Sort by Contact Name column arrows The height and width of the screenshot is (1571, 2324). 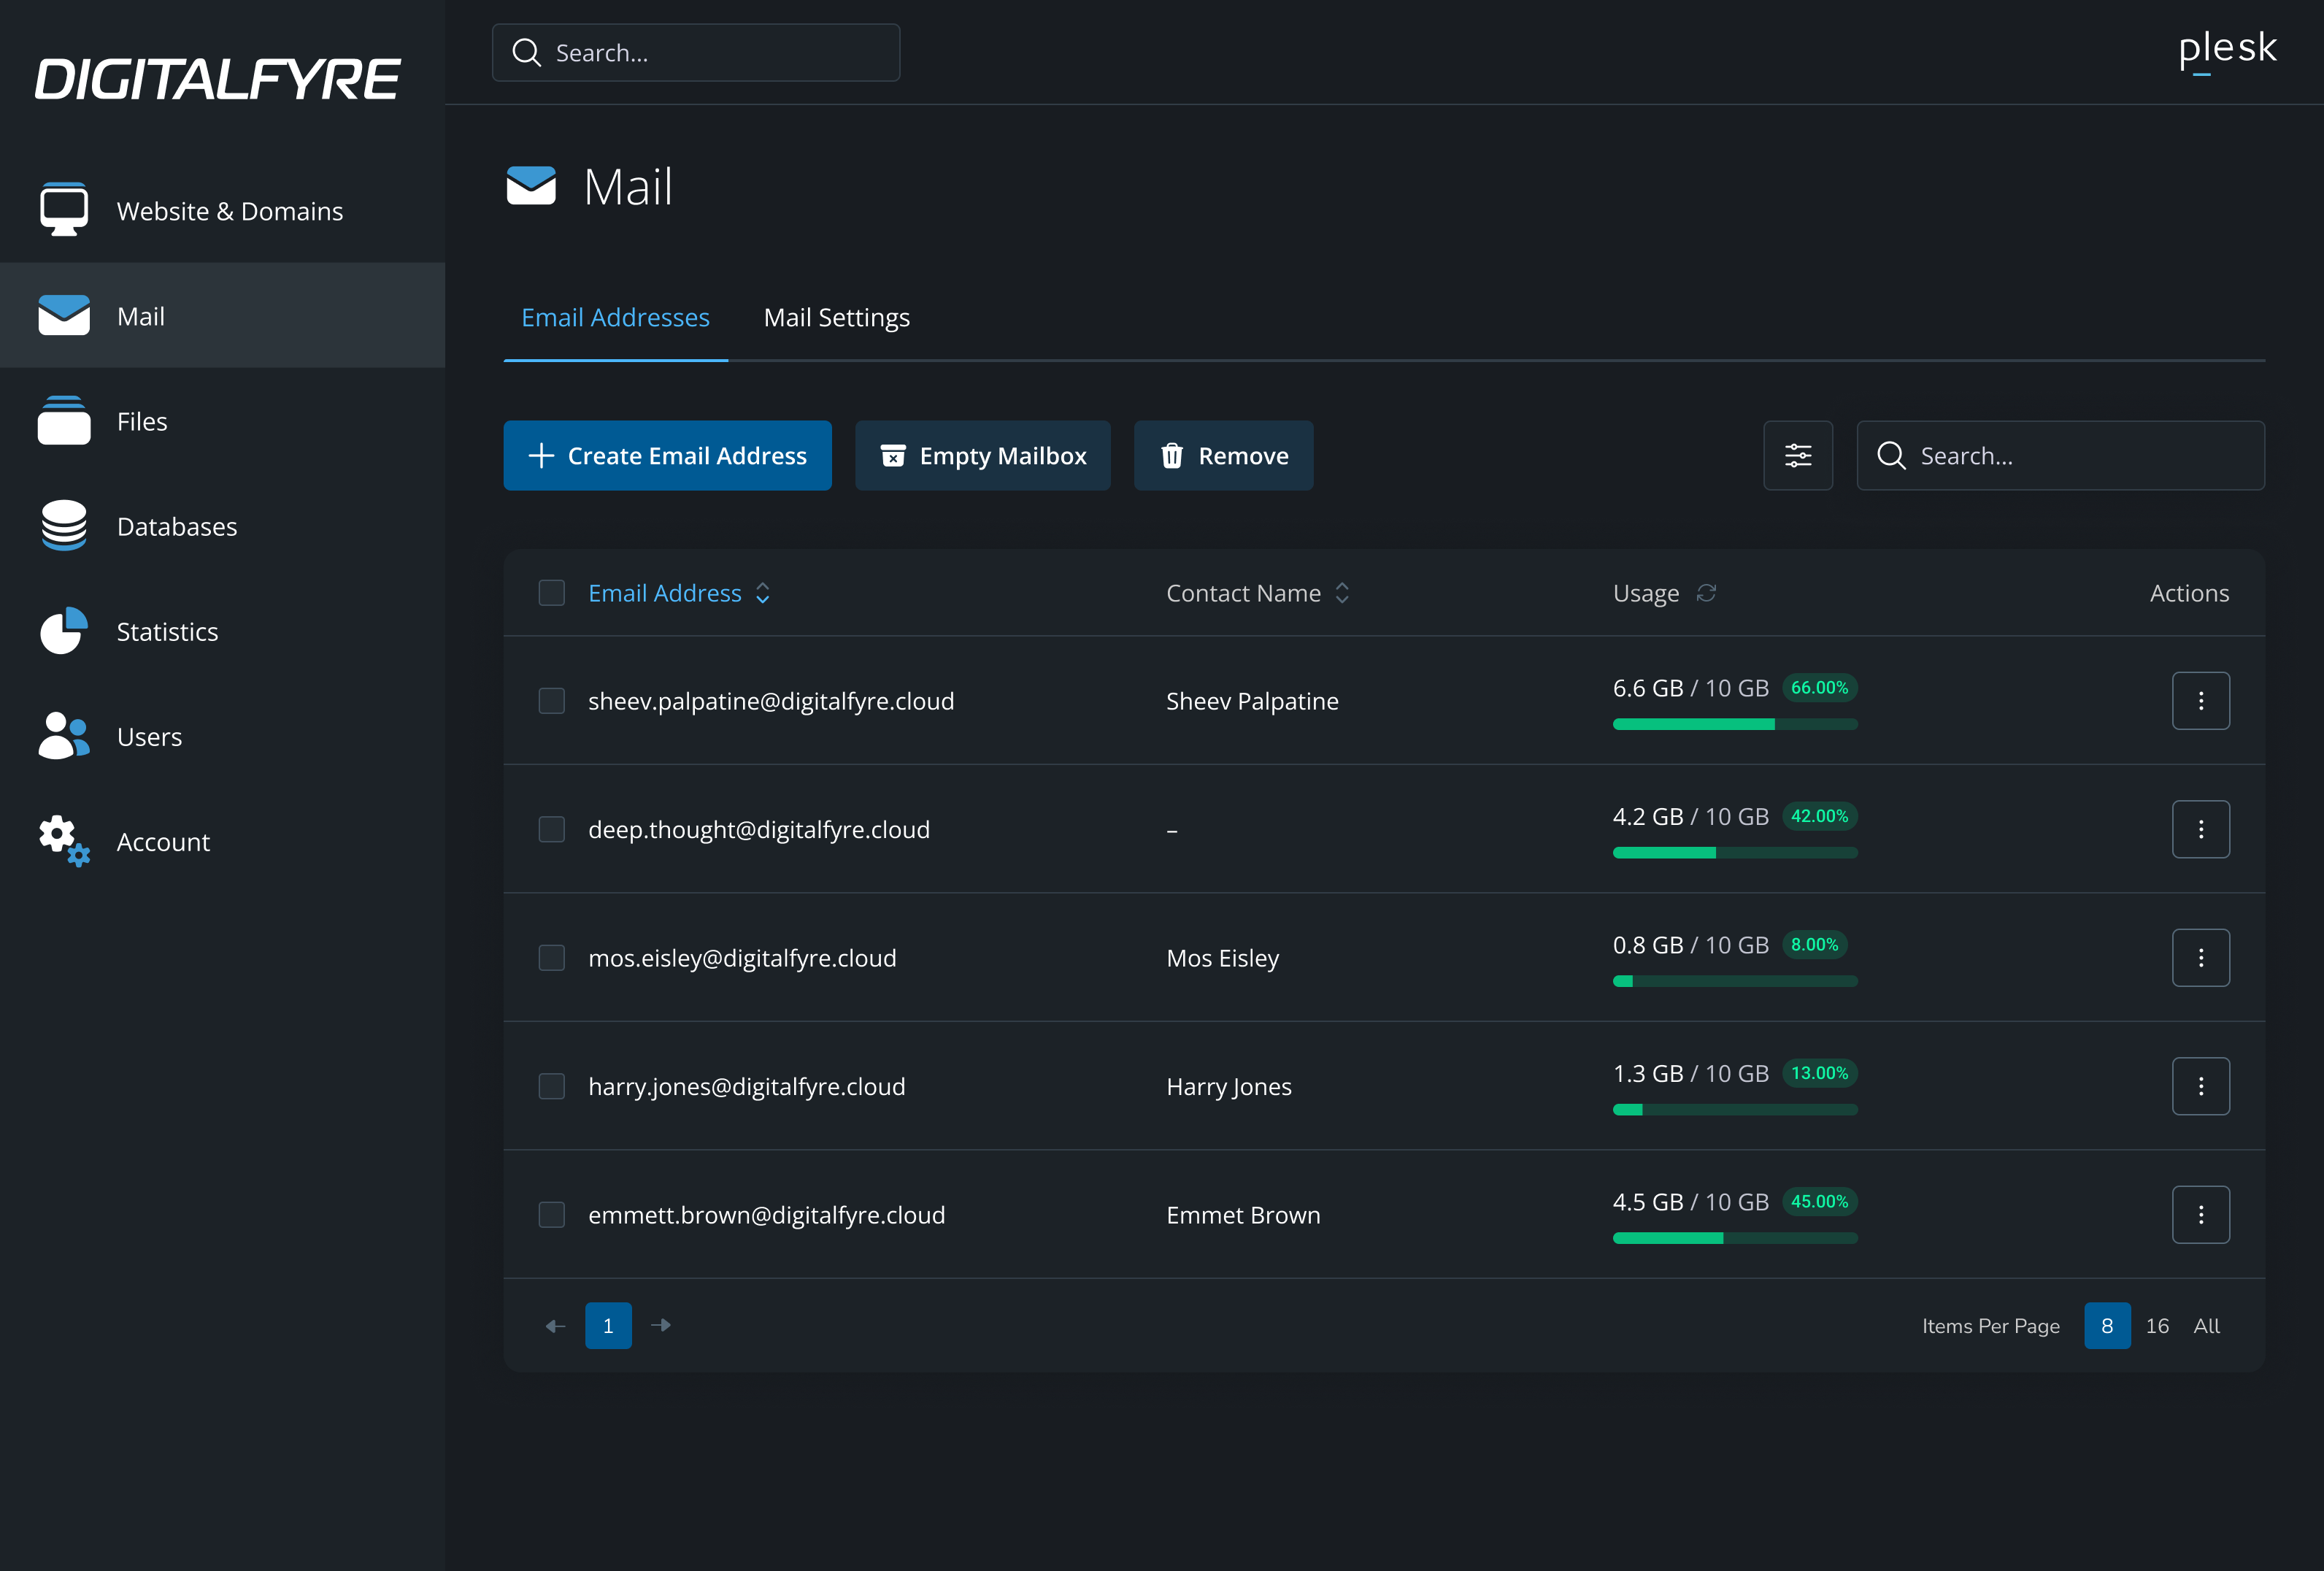point(1342,593)
